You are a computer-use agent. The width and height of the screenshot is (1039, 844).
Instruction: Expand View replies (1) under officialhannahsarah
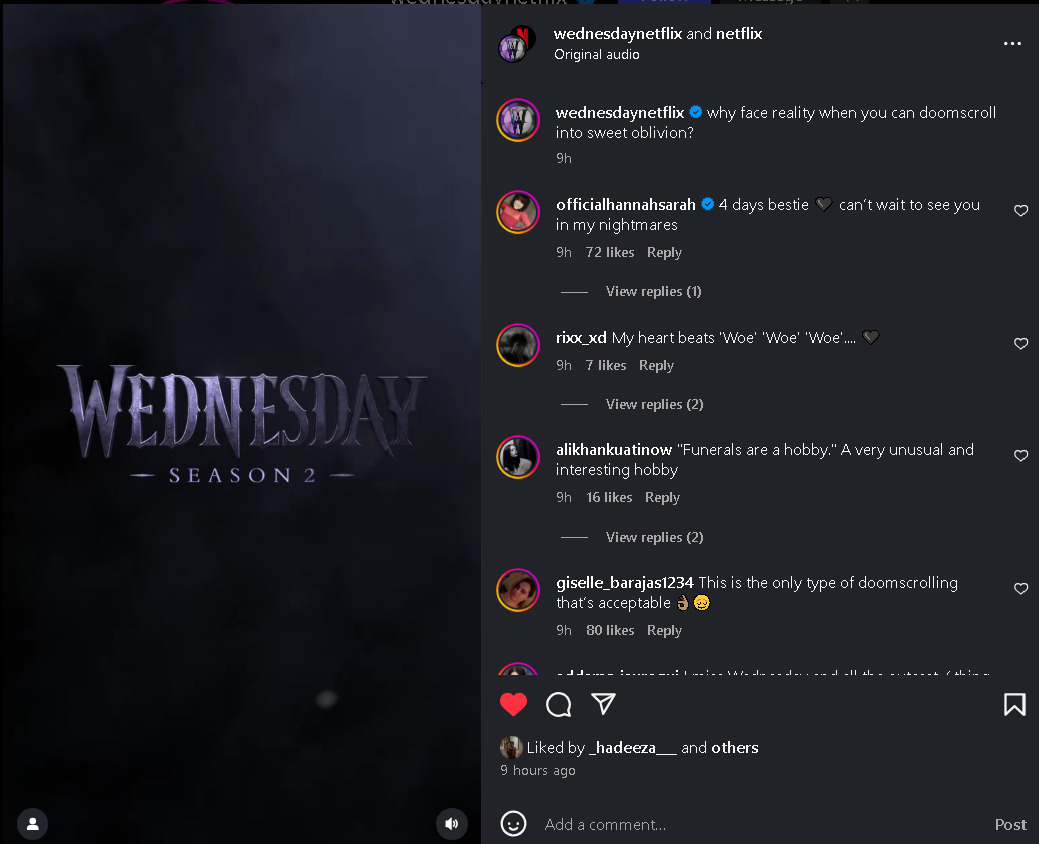click(x=653, y=291)
